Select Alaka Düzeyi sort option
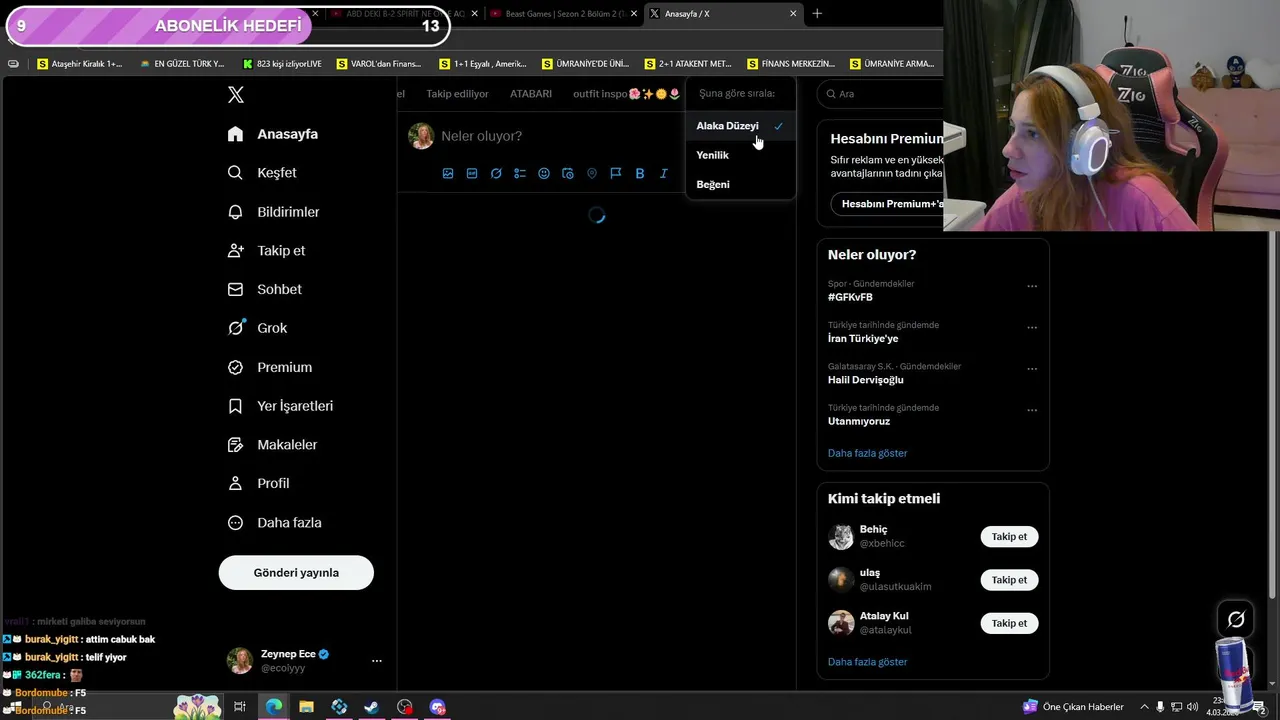 coord(740,126)
